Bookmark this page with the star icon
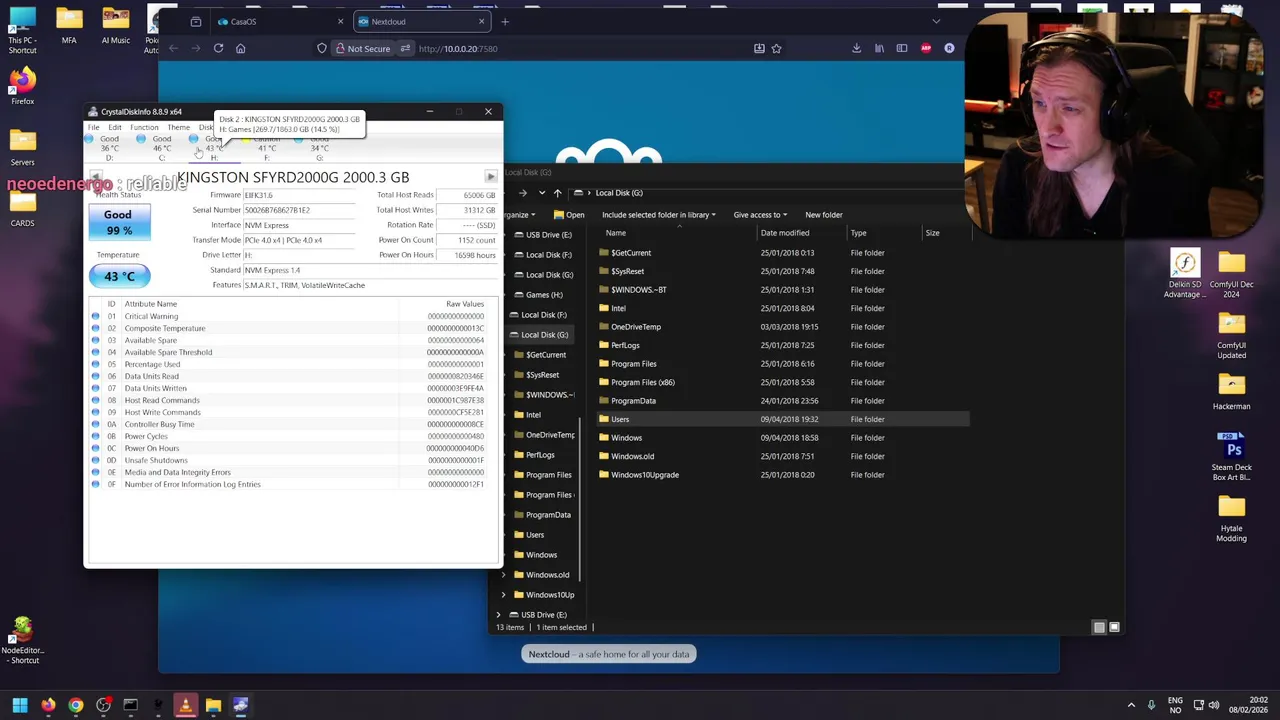Viewport: 1280px width, 720px height. pyautogui.click(x=776, y=48)
